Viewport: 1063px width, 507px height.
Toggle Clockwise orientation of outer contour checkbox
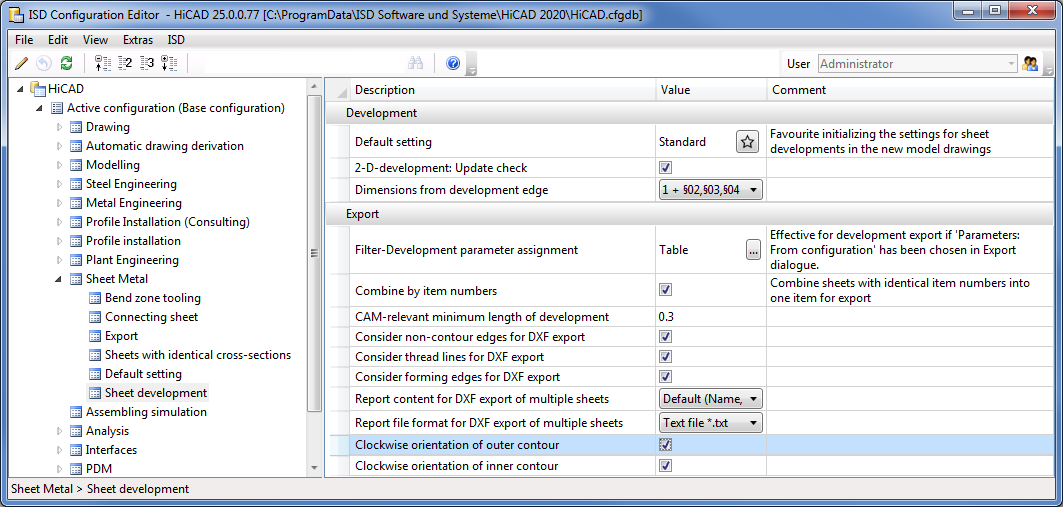pyautogui.click(x=665, y=445)
